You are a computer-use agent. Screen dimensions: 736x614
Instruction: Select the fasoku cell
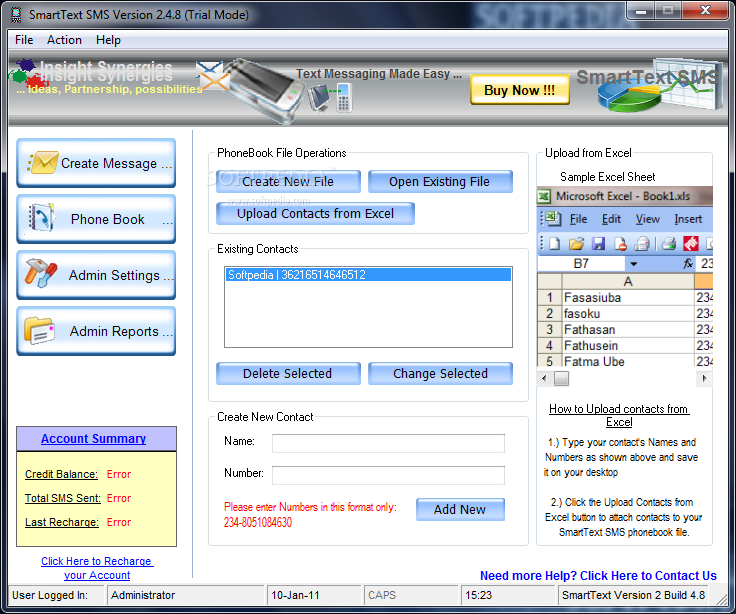[x=628, y=314]
